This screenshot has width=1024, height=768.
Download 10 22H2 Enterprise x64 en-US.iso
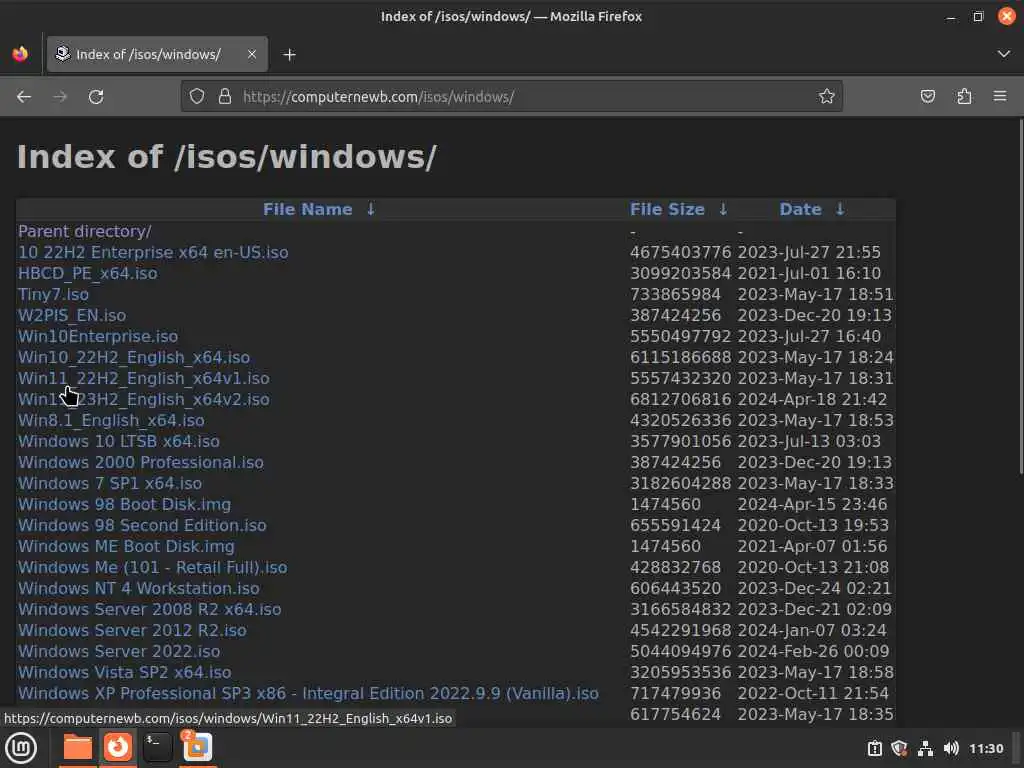153,252
